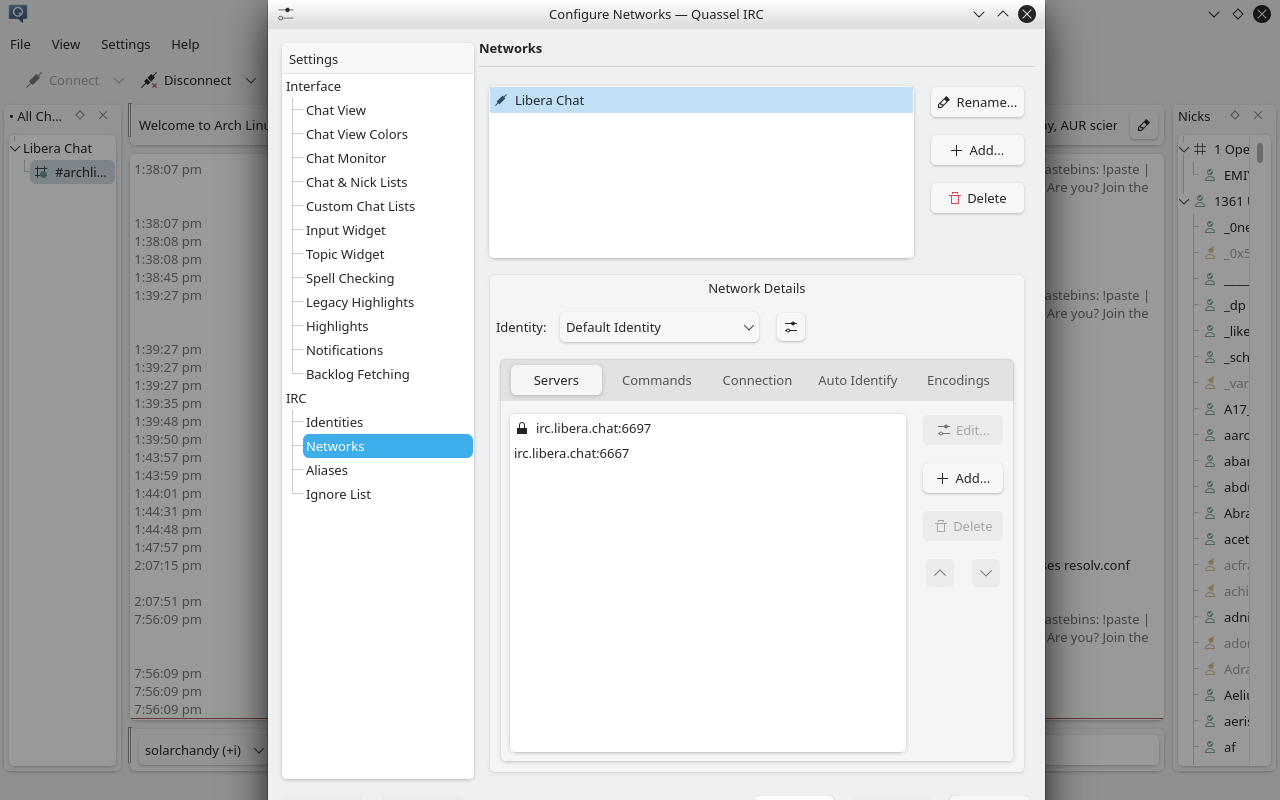Move server up with the up arrow button
Image resolution: width=1280 pixels, height=800 pixels.
pyautogui.click(x=940, y=573)
